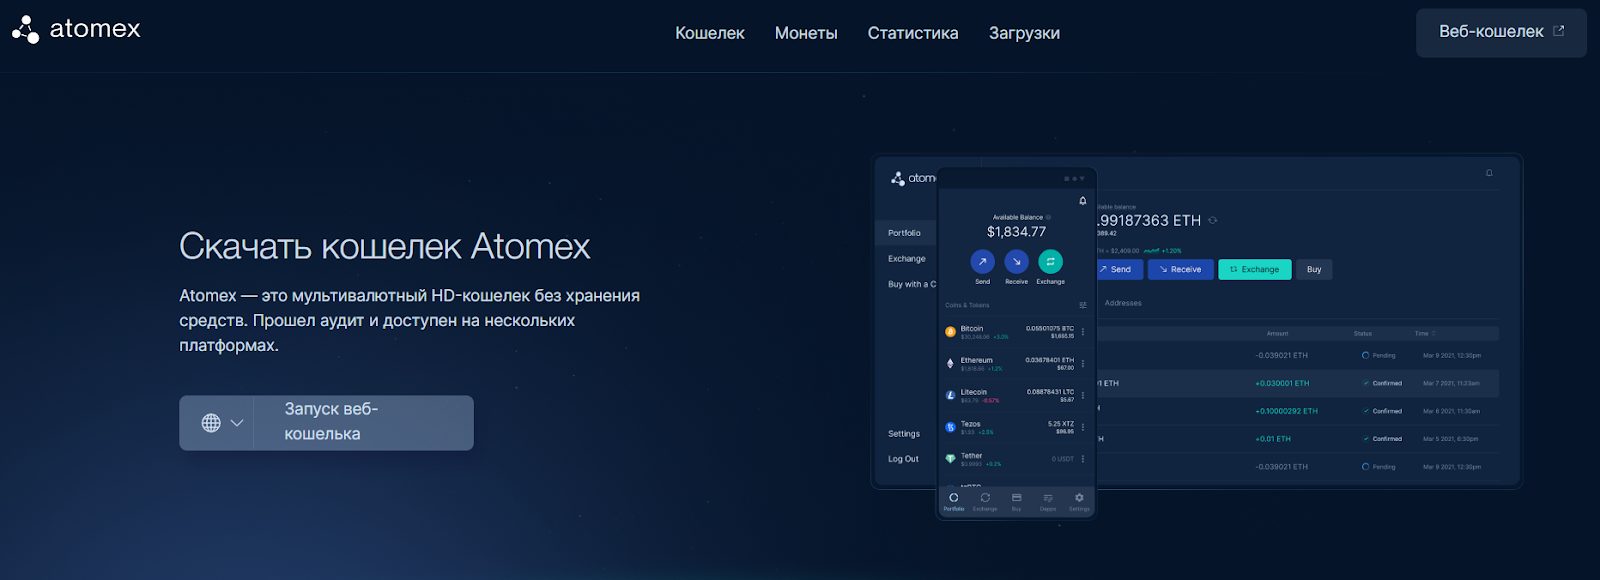Open the three-dot menu on the Litecoin row
1600x580 pixels.
click(1083, 395)
